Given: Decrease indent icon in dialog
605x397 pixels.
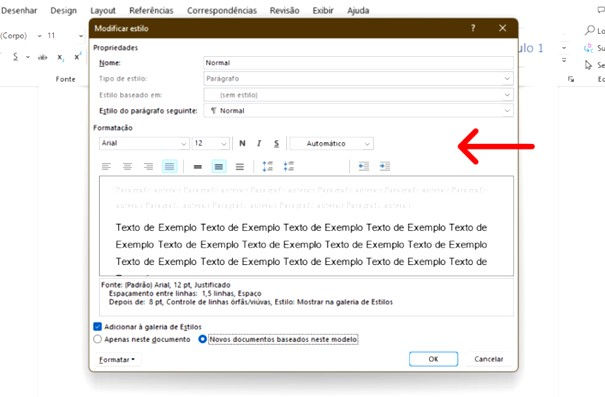Looking at the screenshot, I should [x=363, y=167].
